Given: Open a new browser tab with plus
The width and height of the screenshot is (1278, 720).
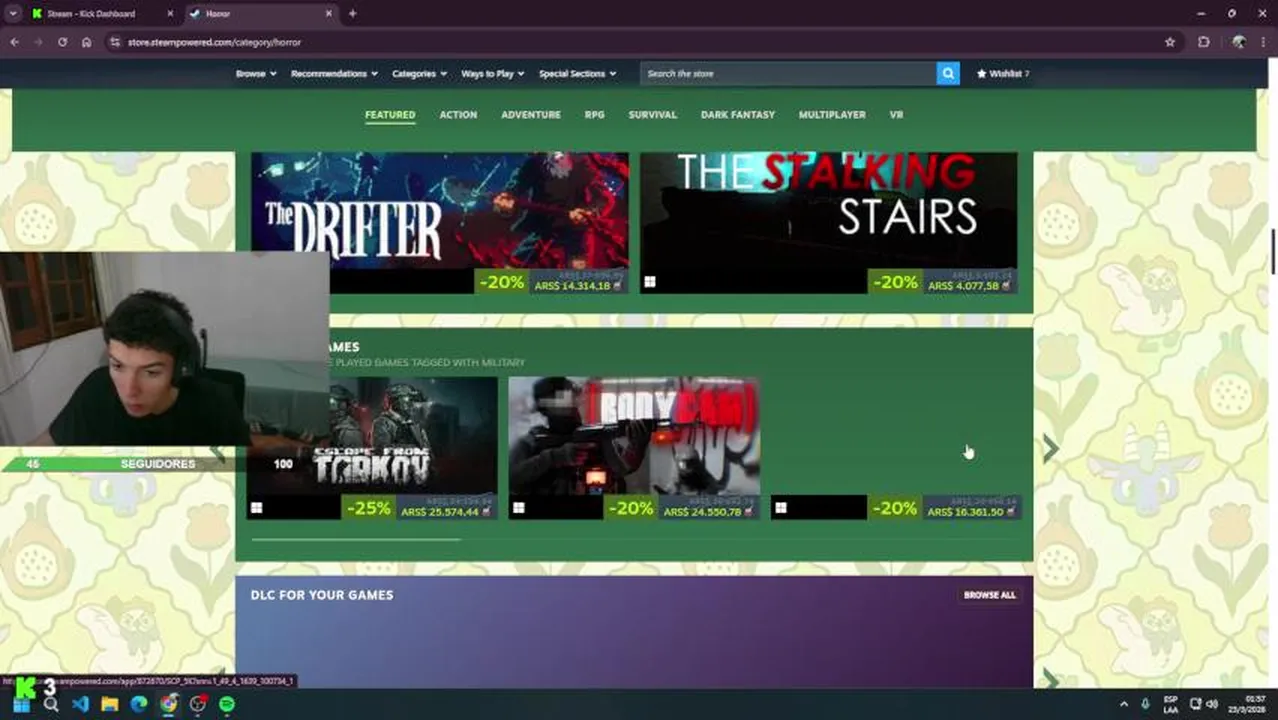Looking at the screenshot, I should click(x=352, y=13).
